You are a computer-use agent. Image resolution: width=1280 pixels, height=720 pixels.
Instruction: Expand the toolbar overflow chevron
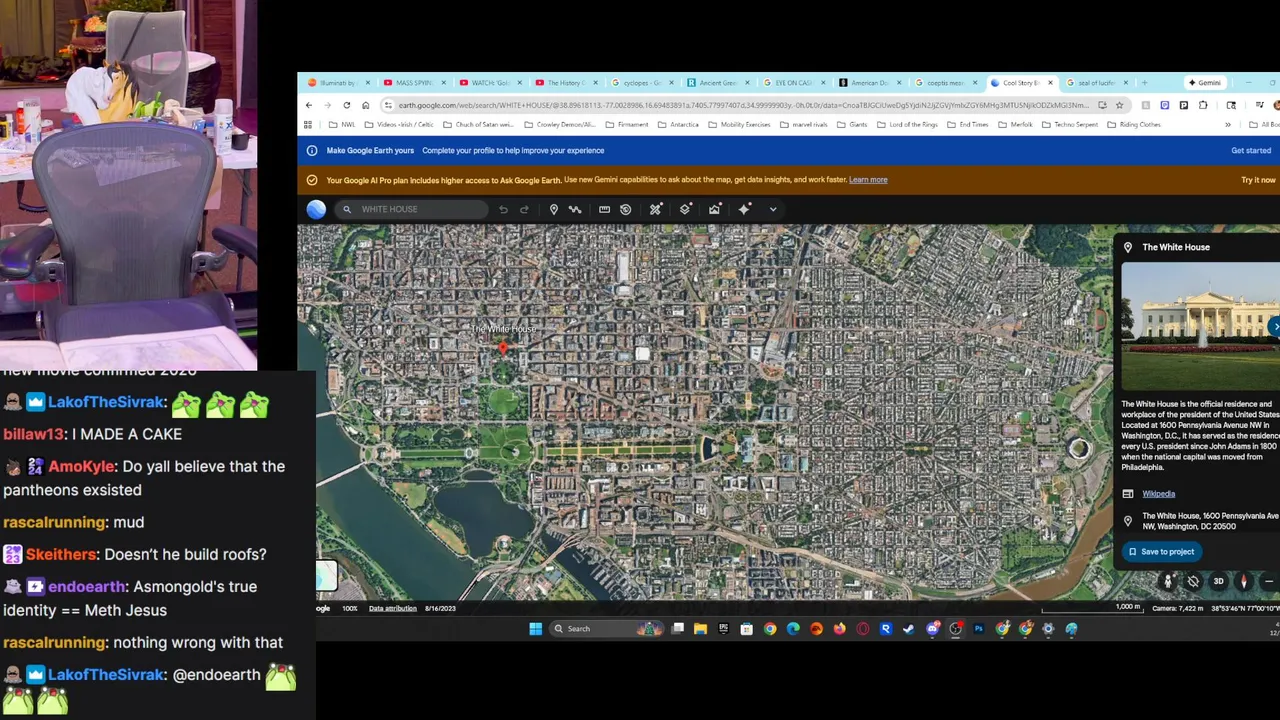(x=773, y=209)
